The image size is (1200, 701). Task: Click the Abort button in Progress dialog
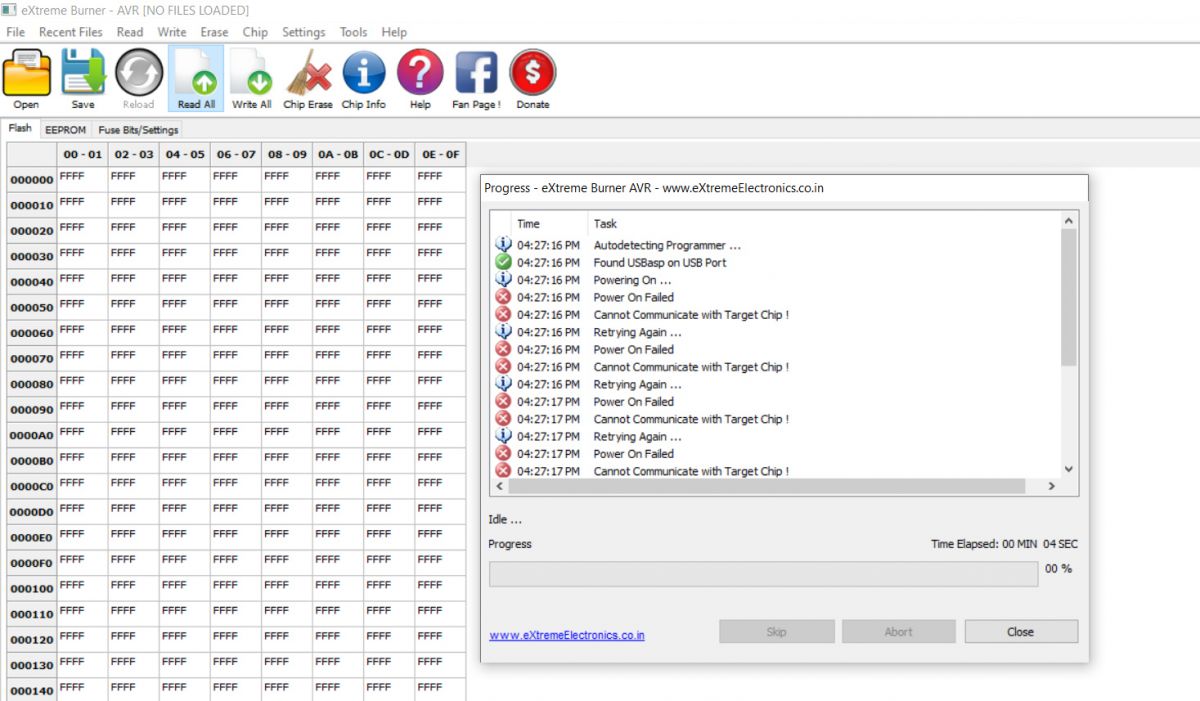coord(898,631)
